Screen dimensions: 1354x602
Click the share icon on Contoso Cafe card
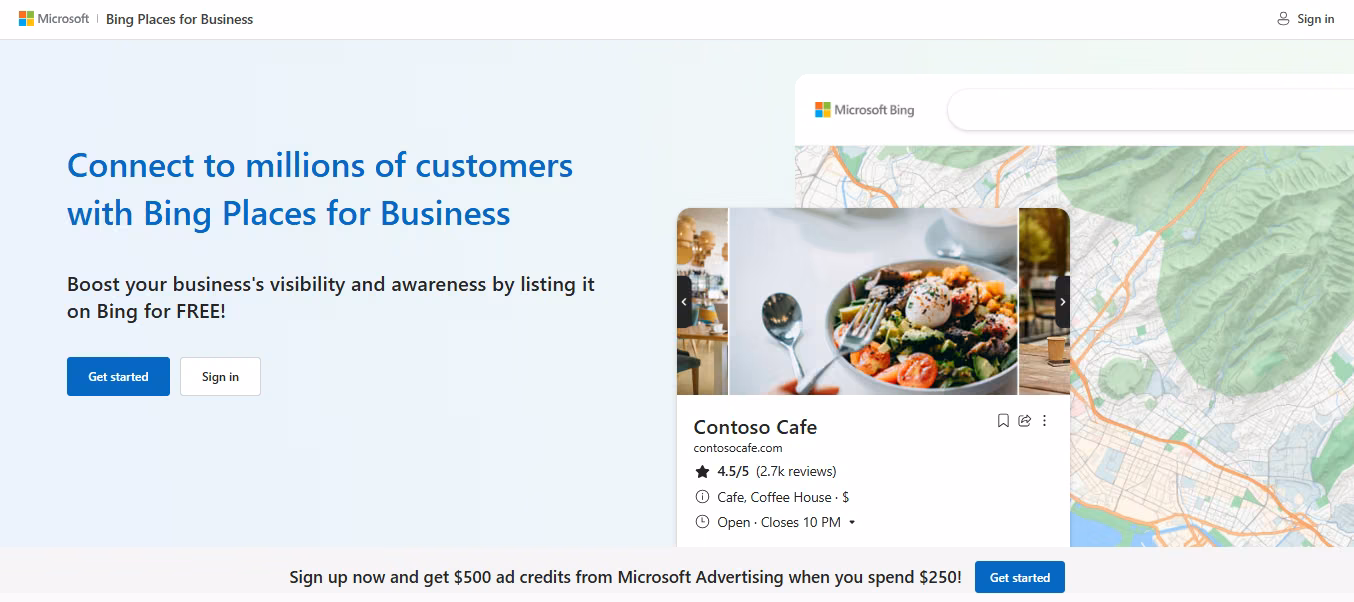1024,421
